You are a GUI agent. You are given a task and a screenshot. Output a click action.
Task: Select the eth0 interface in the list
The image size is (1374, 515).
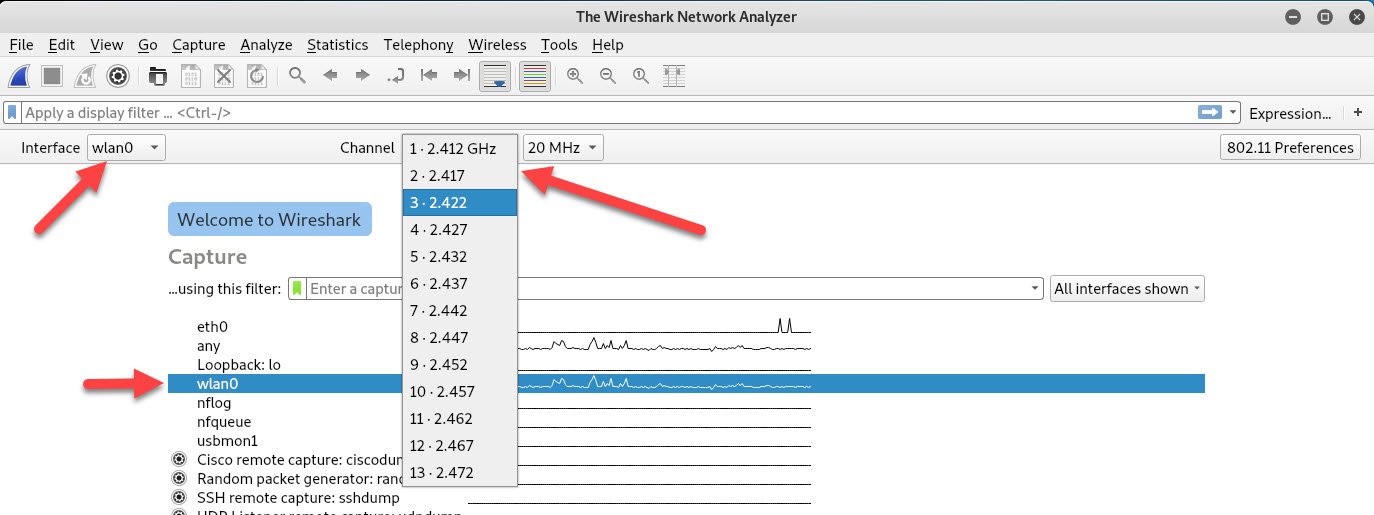tap(212, 327)
